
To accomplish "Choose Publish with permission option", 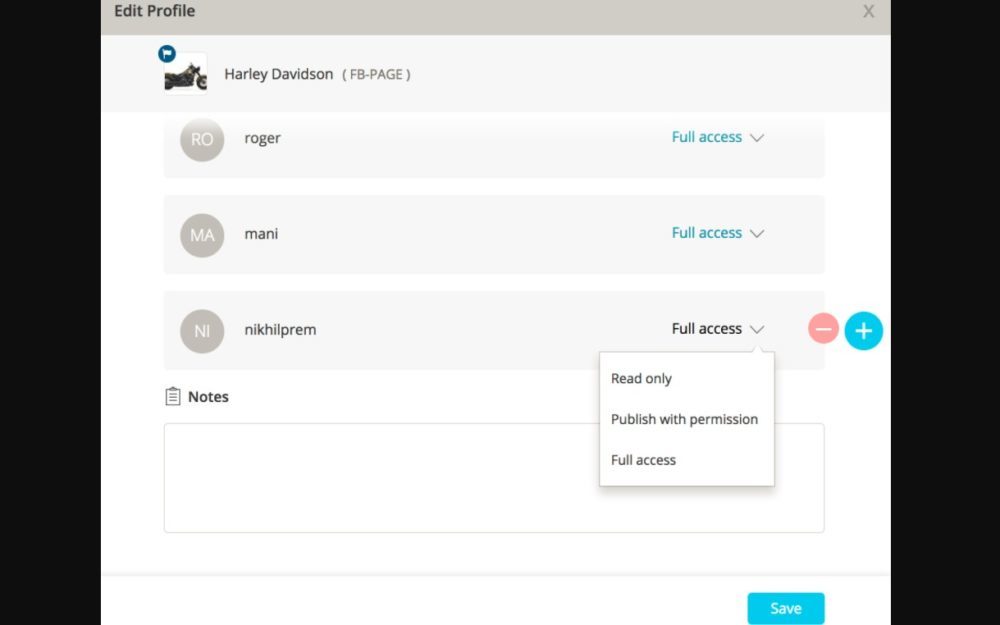I will click(x=684, y=419).
